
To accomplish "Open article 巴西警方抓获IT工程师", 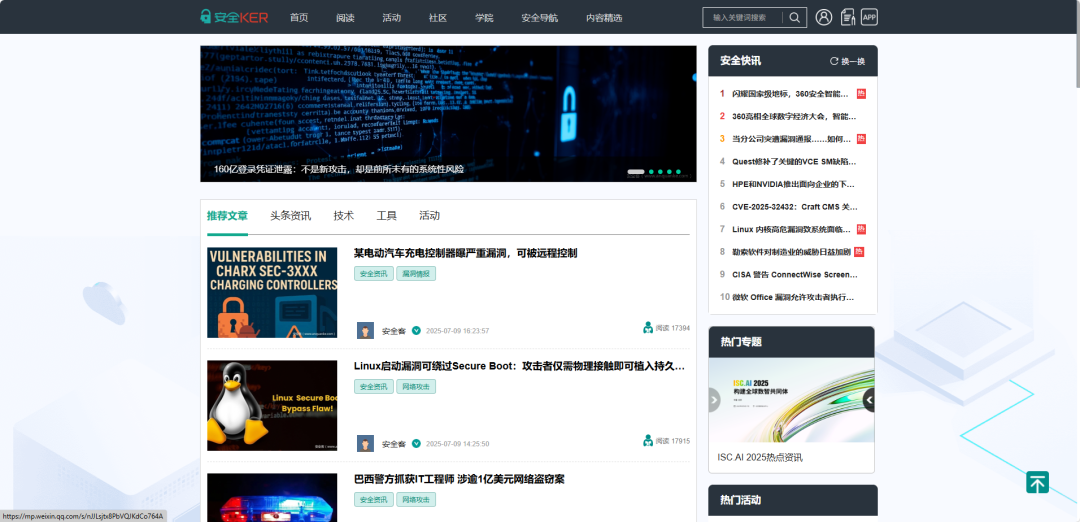I will click(x=459, y=479).
